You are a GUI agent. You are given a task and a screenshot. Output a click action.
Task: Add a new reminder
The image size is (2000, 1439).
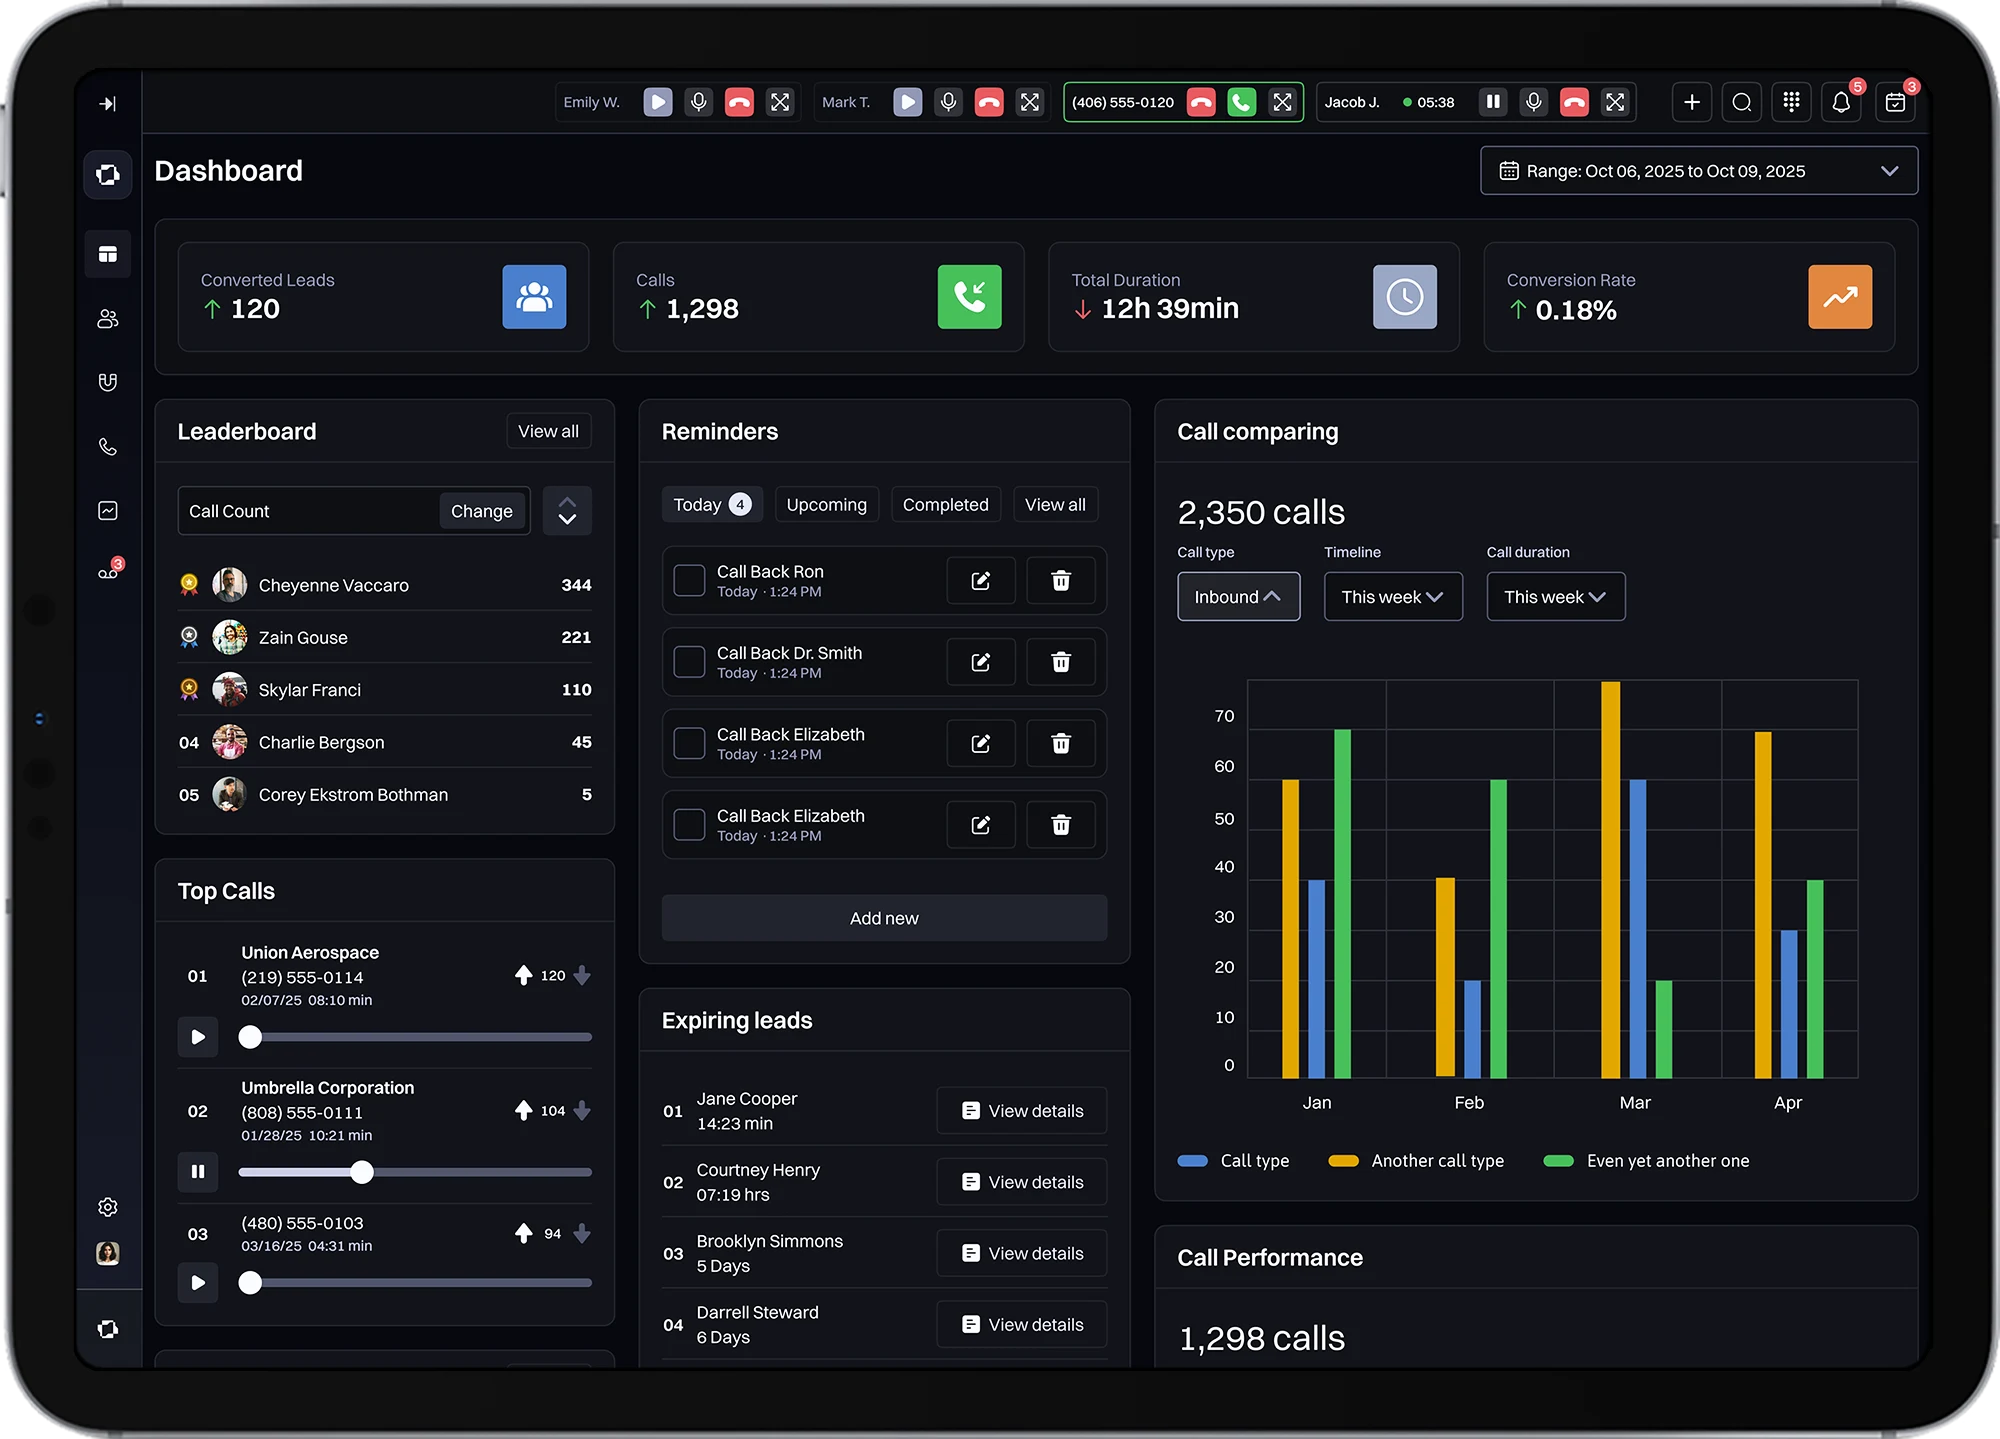pyautogui.click(x=884, y=918)
